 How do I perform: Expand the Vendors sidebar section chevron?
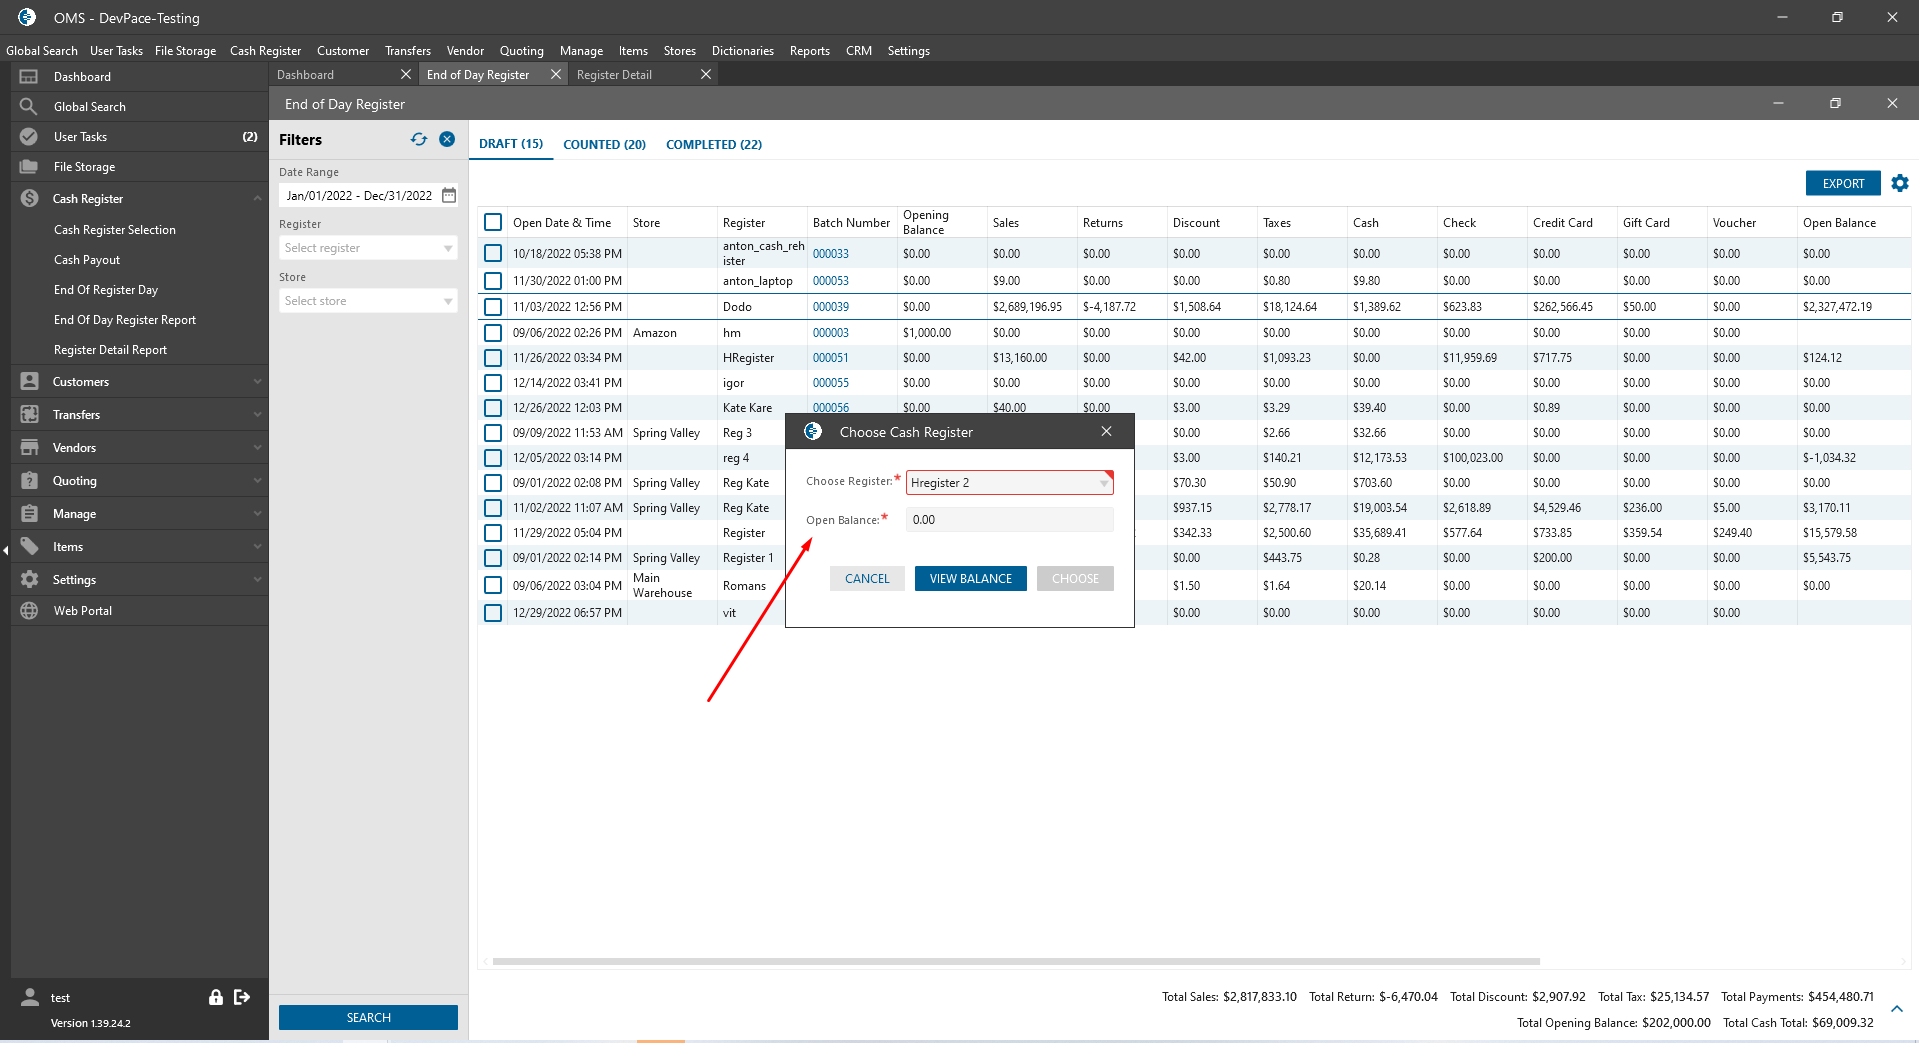coord(257,448)
